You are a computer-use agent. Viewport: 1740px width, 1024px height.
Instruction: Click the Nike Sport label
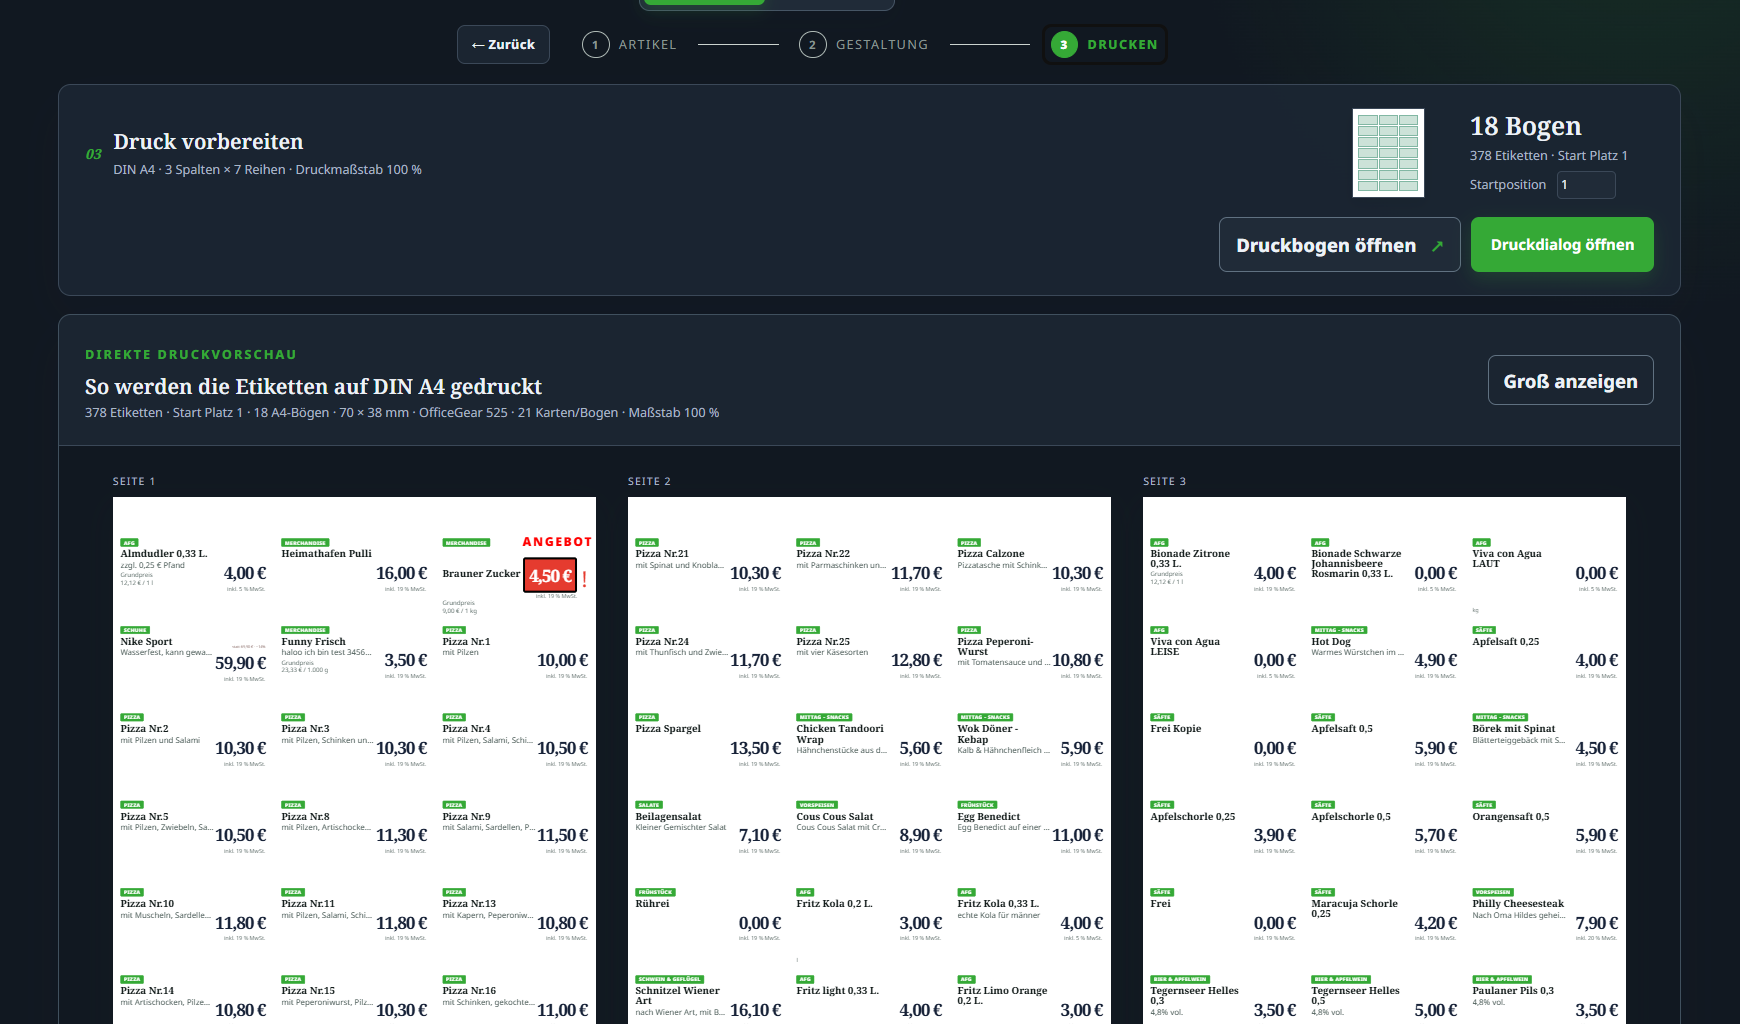[x=146, y=641]
